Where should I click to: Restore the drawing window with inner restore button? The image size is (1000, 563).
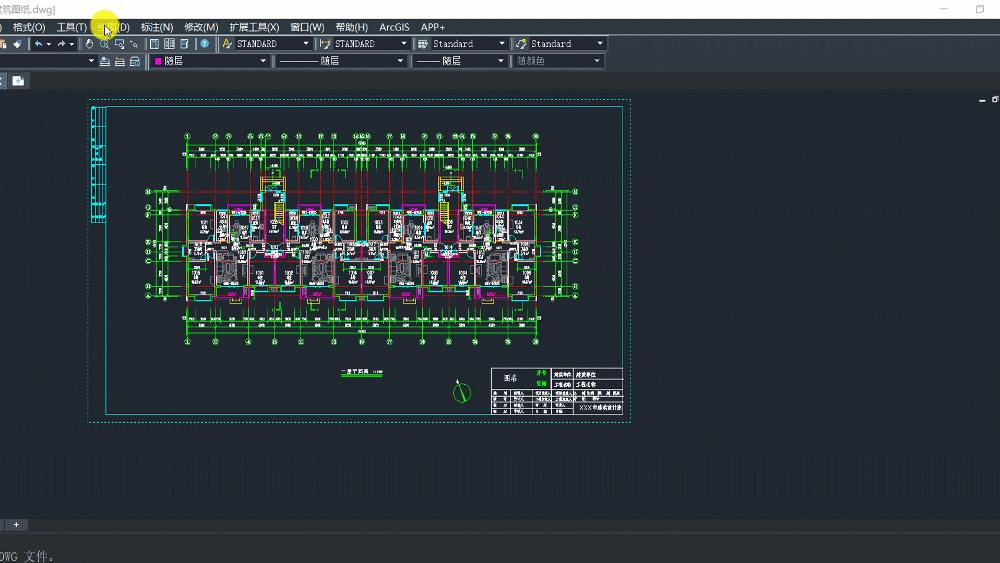[x=995, y=99]
